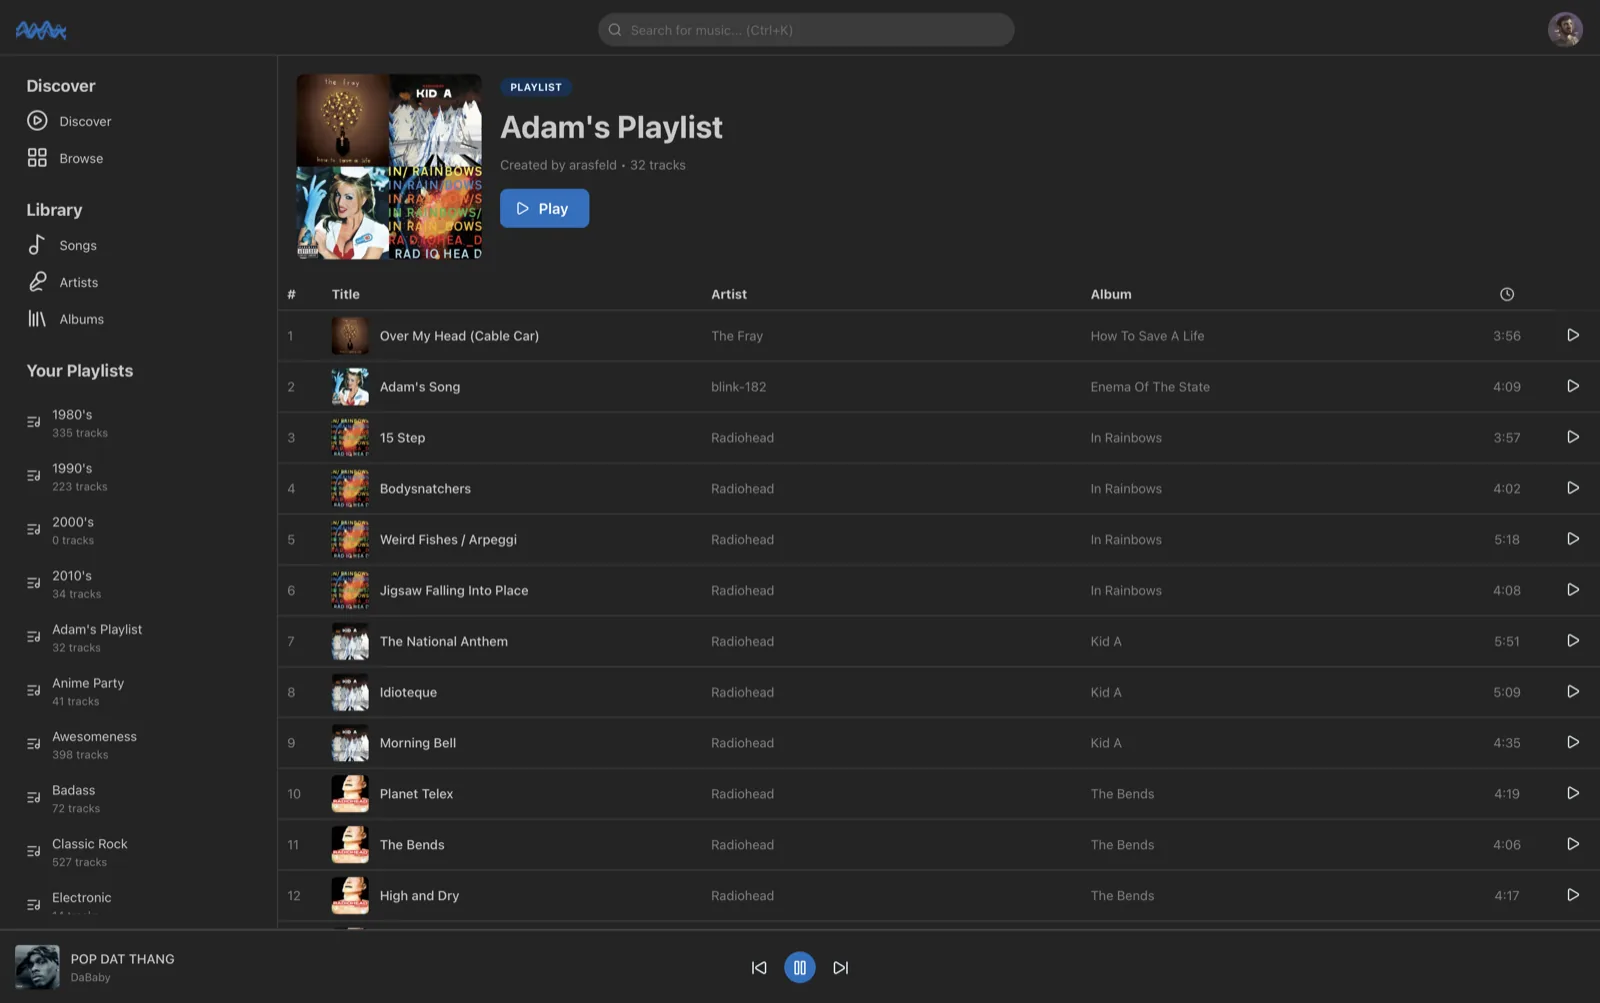Click the Adam's Song album thumbnail
The image size is (1600, 1003).
[350, 387]
